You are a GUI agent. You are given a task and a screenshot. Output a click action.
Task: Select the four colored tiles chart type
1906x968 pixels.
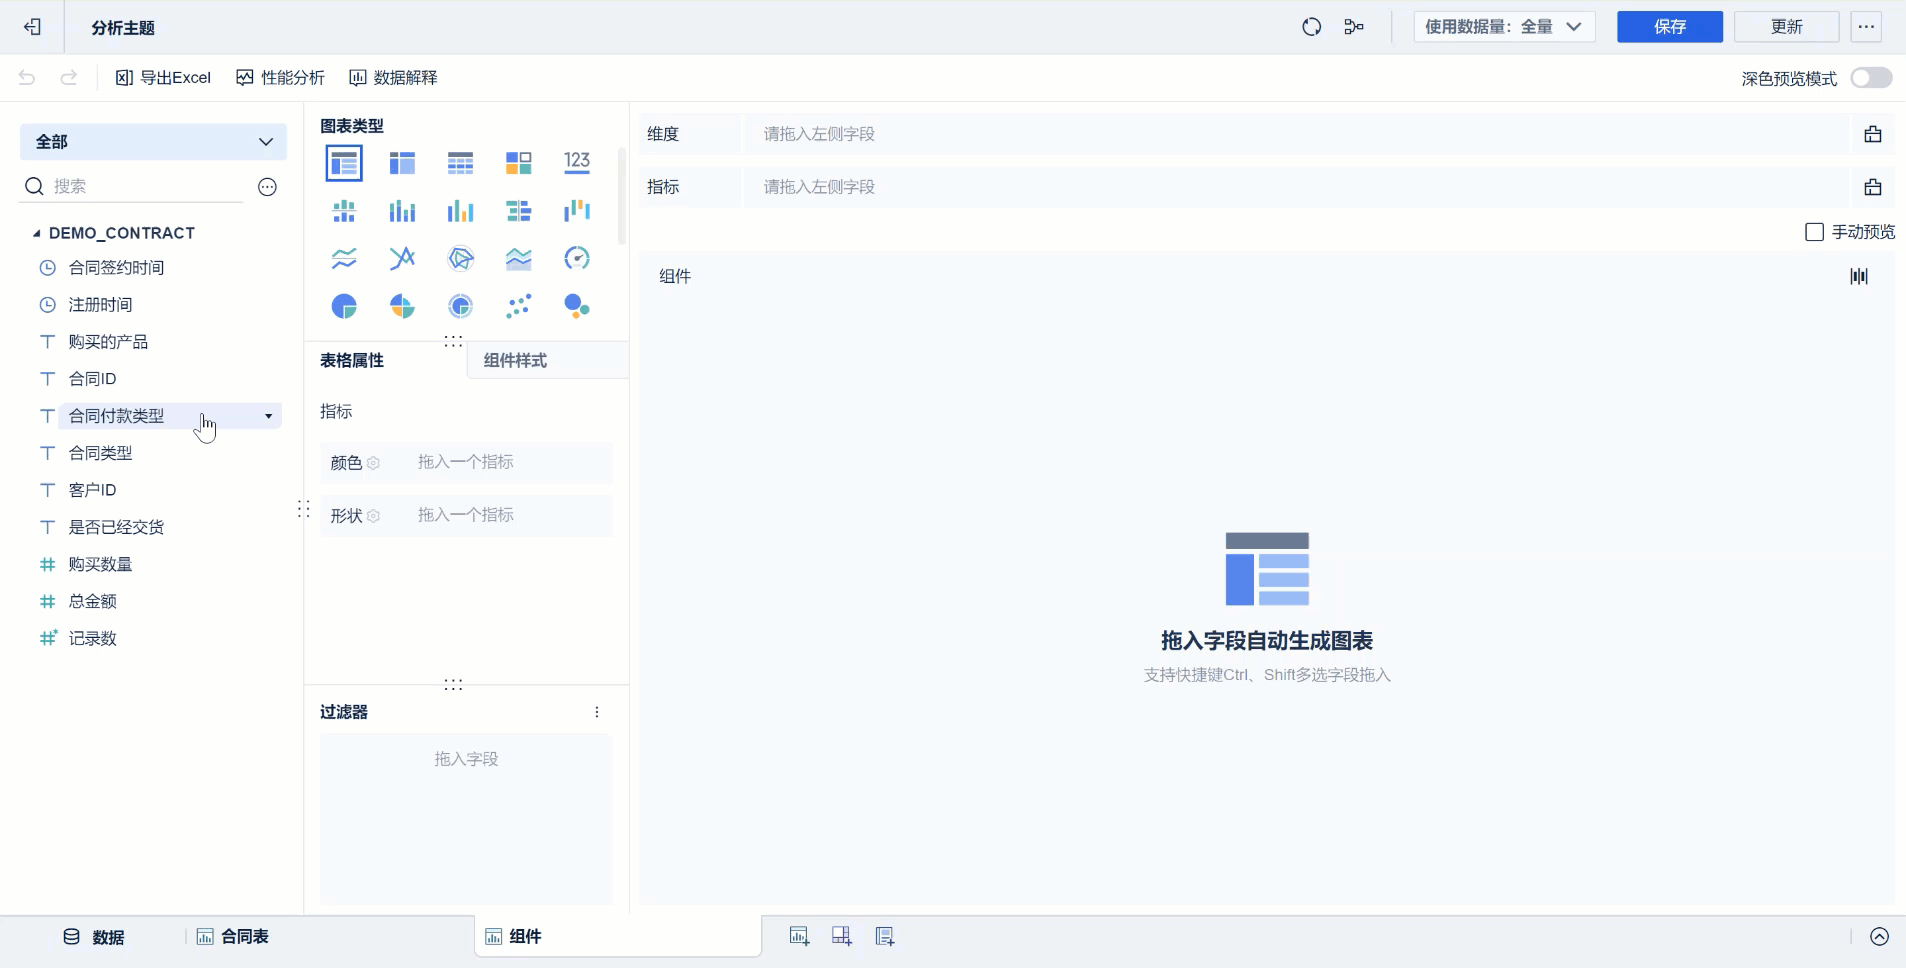518,163
